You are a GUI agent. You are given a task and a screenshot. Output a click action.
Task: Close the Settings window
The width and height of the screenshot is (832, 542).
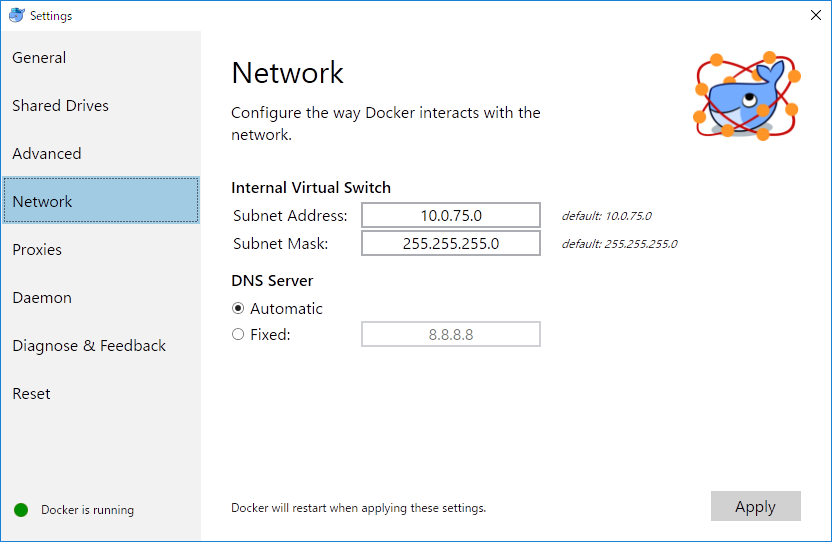[816, 15]
